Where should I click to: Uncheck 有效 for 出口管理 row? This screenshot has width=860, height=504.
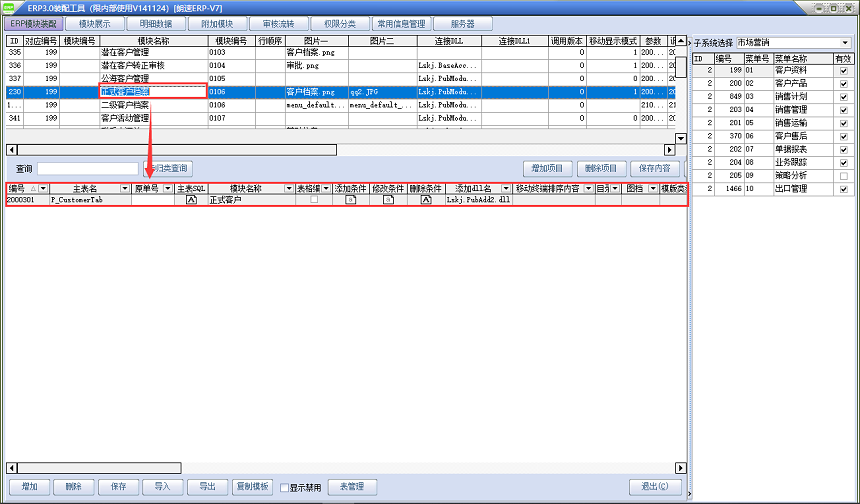click(x=844, y=188)
